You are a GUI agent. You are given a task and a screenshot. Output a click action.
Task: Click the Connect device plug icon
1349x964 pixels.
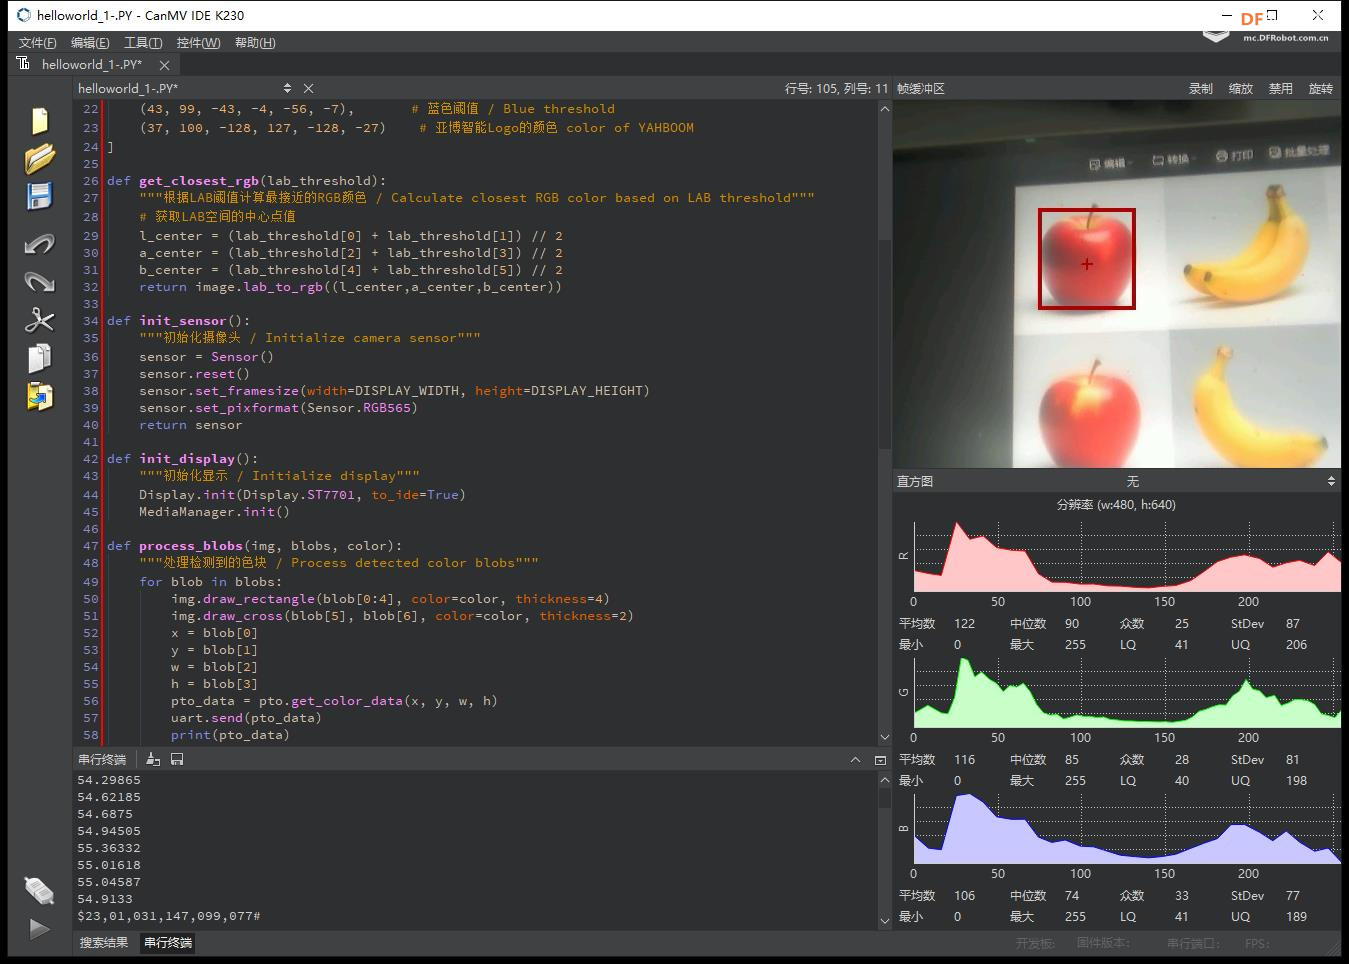pos(39,889)
